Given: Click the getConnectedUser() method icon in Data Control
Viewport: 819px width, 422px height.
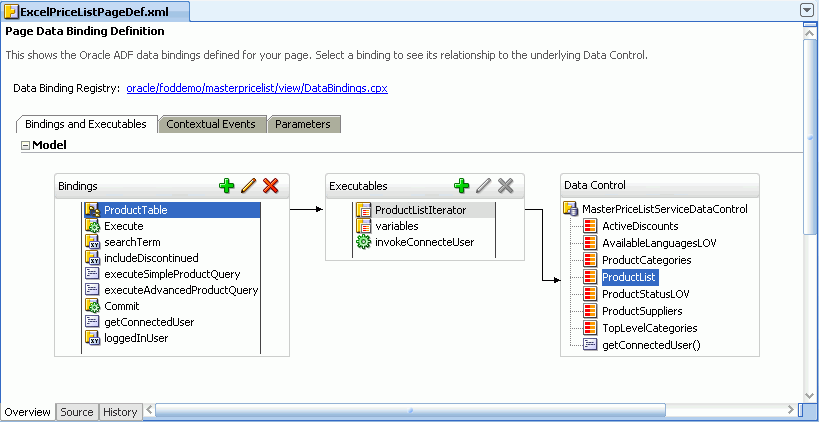Looking at the screenshot, I should click(590, 345).
